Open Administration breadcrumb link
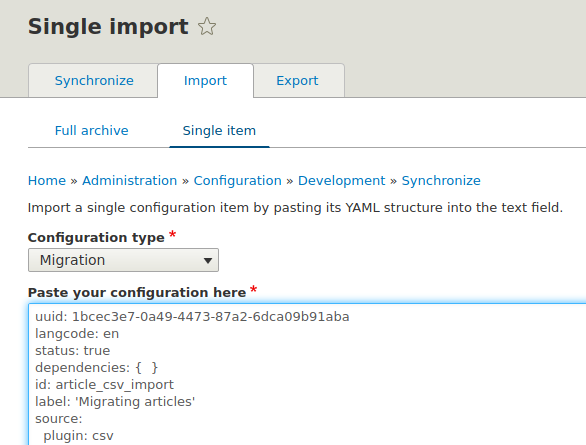The height and width of the screenshot is (445, 586). (129, 180)
